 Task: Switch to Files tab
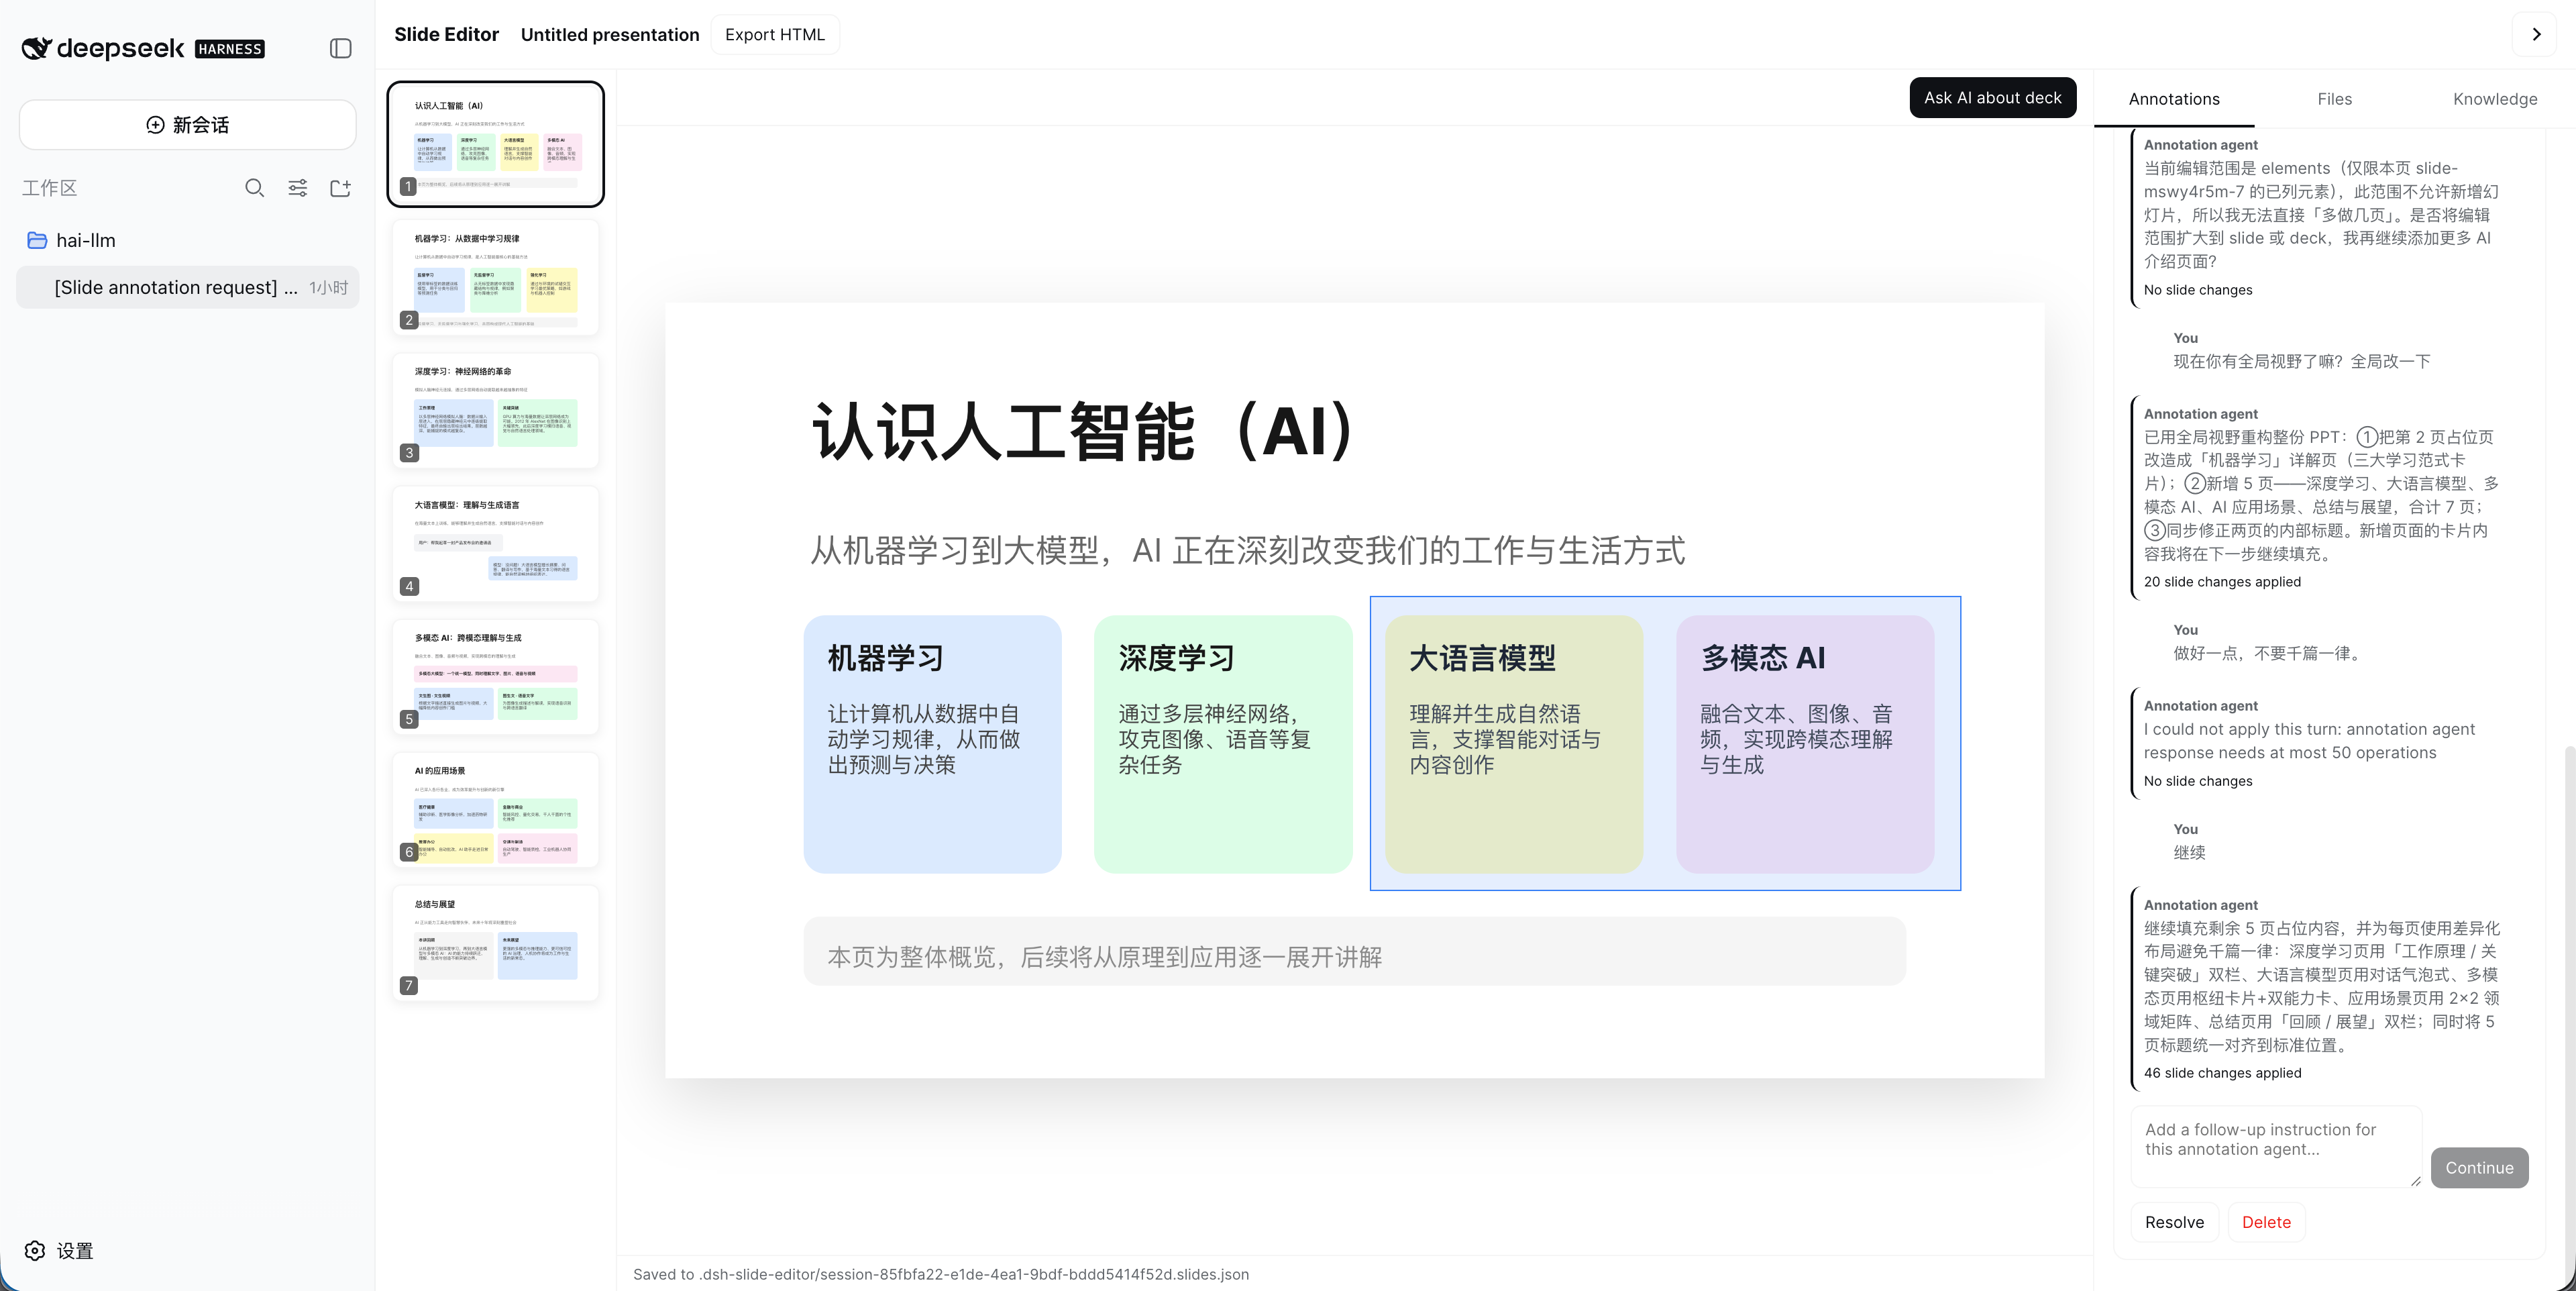[2334, 99]
